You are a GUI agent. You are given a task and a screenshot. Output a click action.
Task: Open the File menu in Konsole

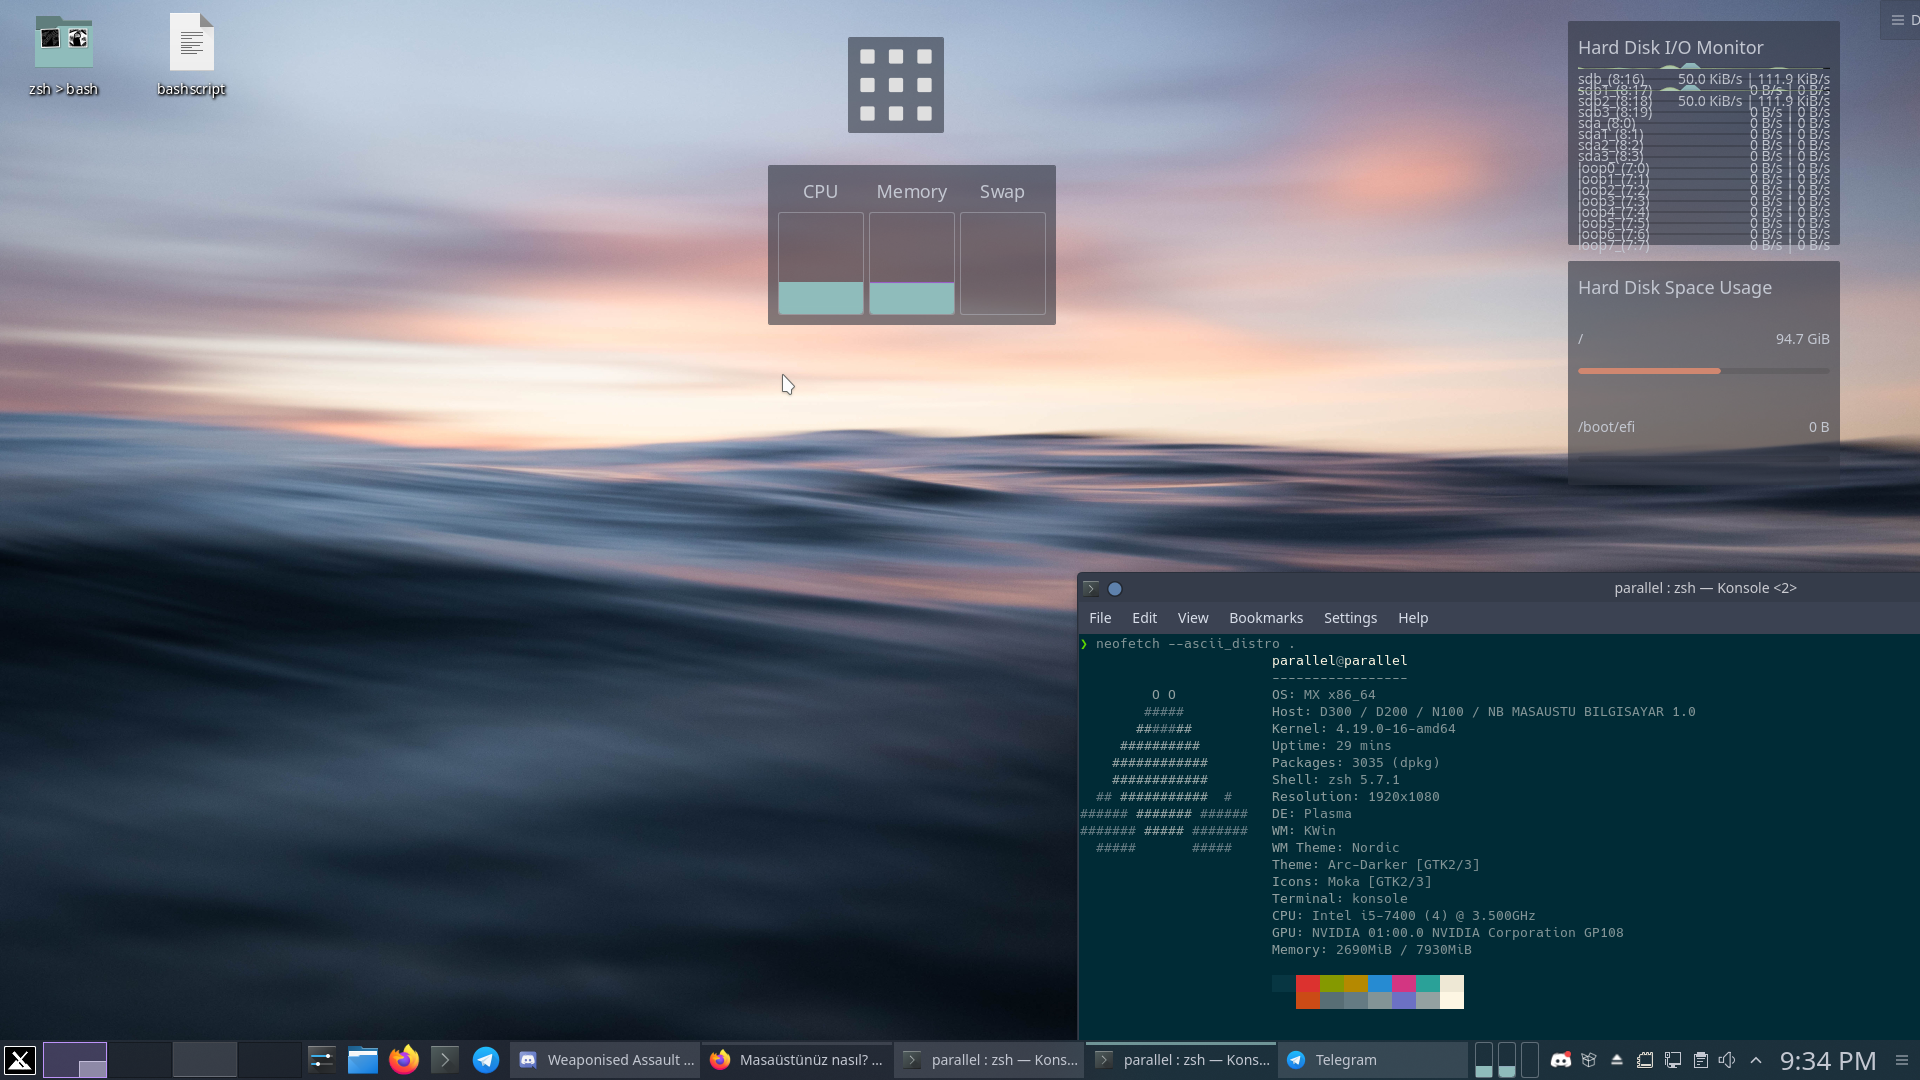click(1100, 618)
